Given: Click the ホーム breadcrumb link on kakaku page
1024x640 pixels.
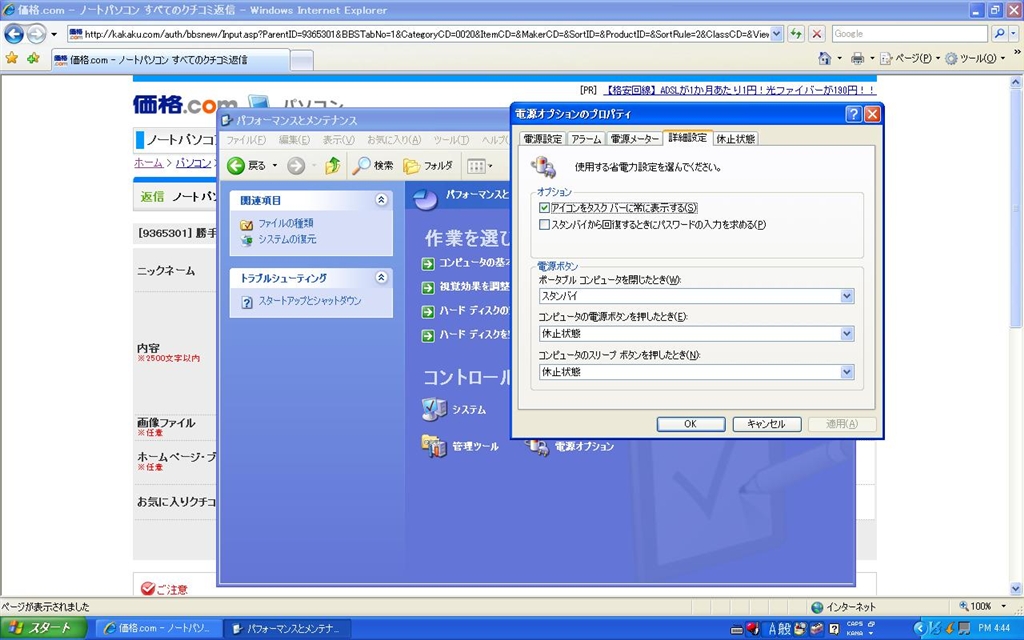Looking at the screenshot, I should point(148,163).
